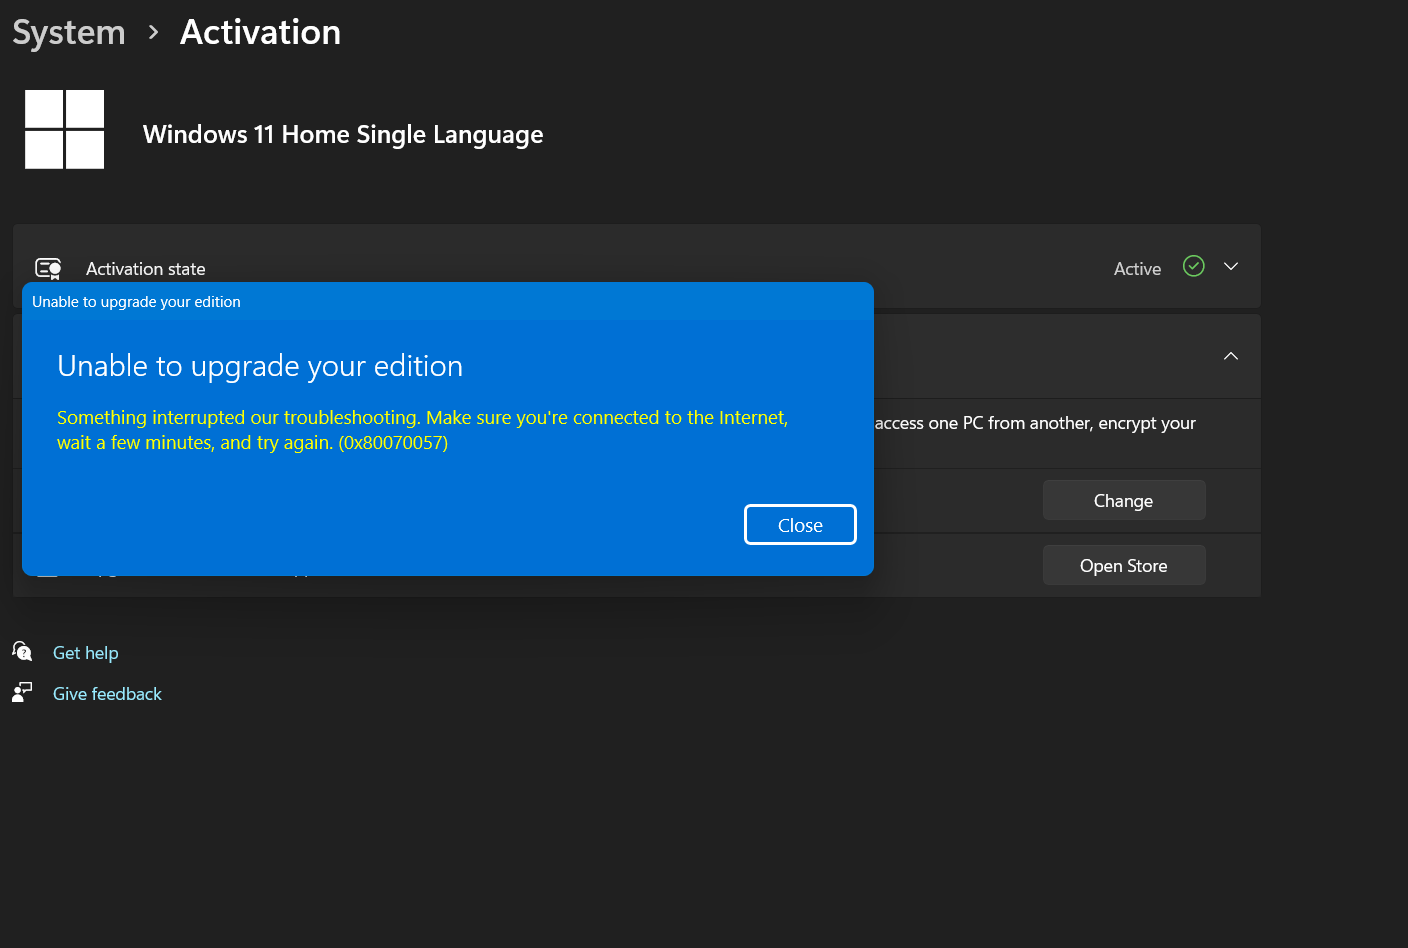Click the yellow 0x80070057 error message
The width and height of the screenshot is (1408, 948).
click(421, 429)
